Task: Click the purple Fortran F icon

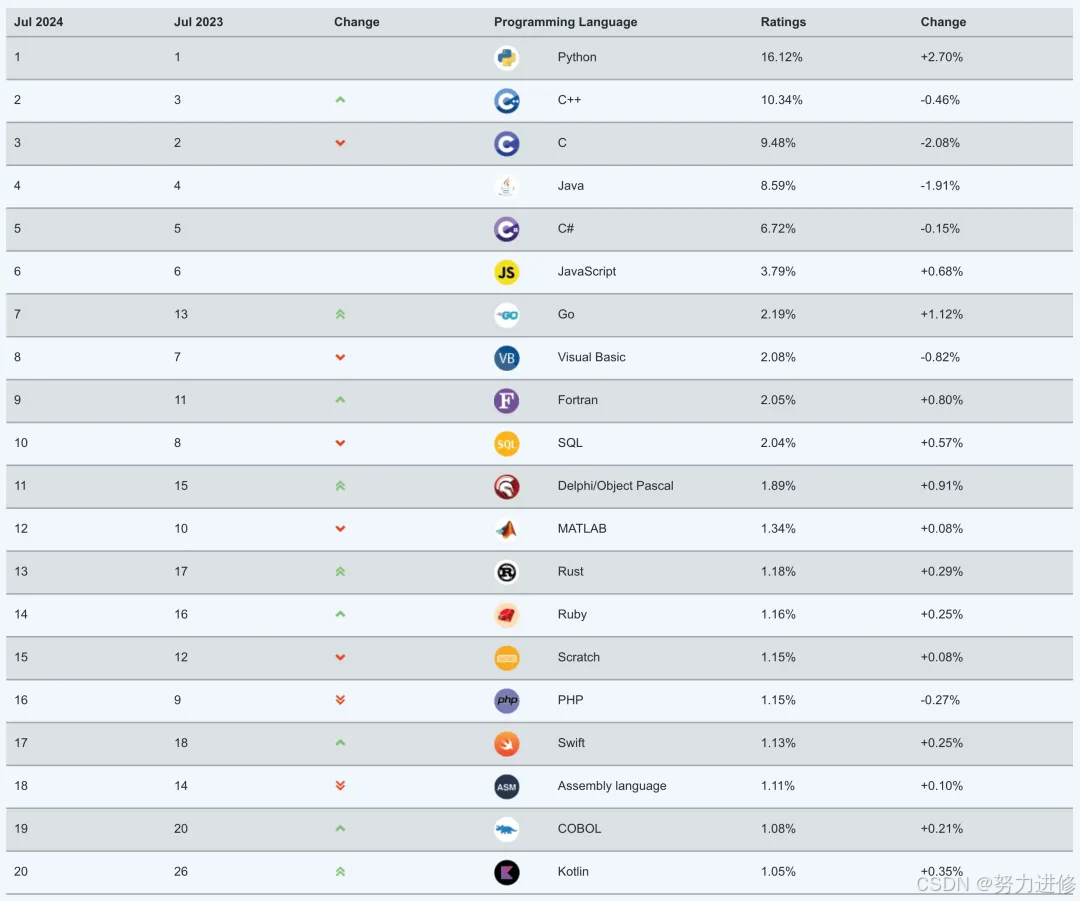Action: coord(506,401)
